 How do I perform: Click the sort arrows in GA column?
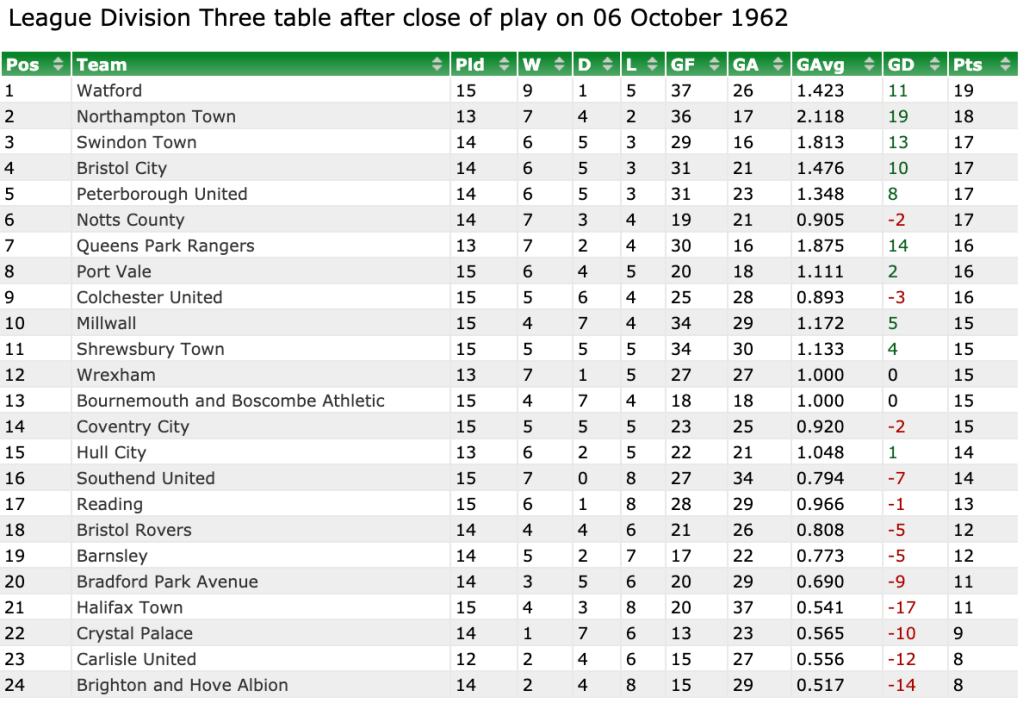(777, 65)
